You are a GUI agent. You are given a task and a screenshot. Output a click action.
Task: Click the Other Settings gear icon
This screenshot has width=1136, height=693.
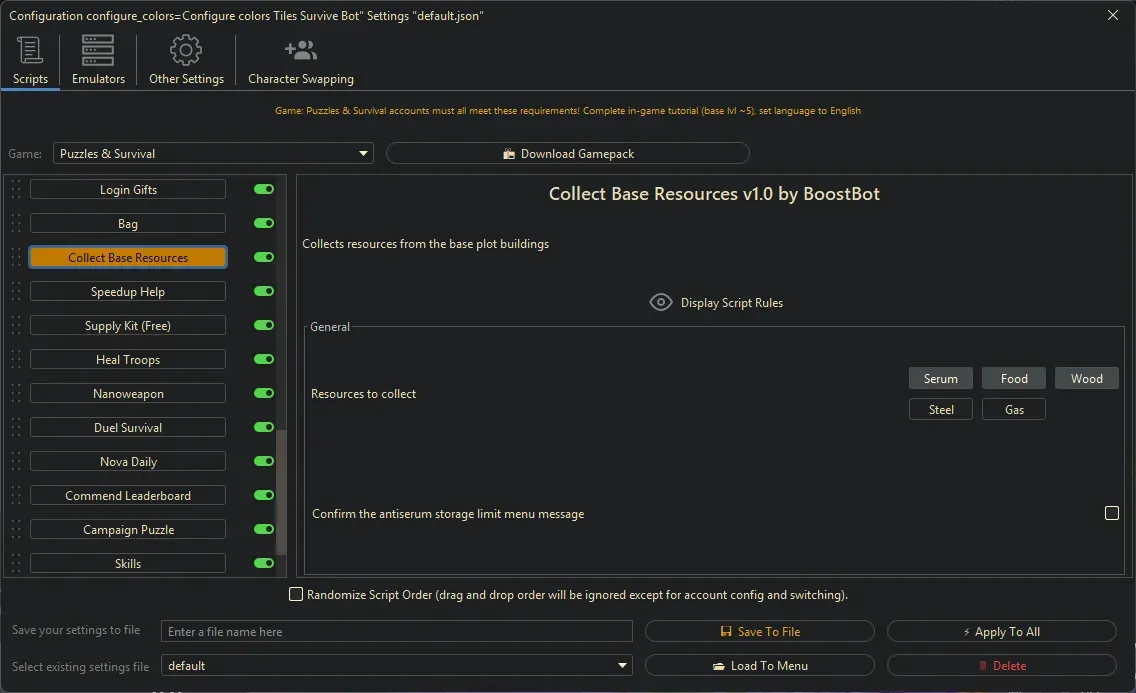click(186, 49)
